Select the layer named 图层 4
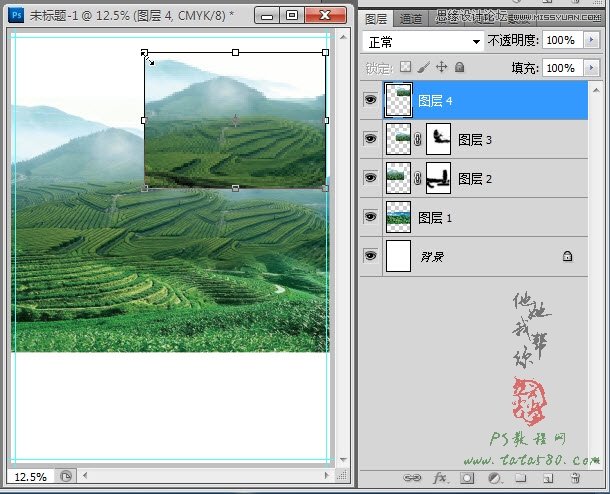This screenshot has width=610, height=494. 435,101
